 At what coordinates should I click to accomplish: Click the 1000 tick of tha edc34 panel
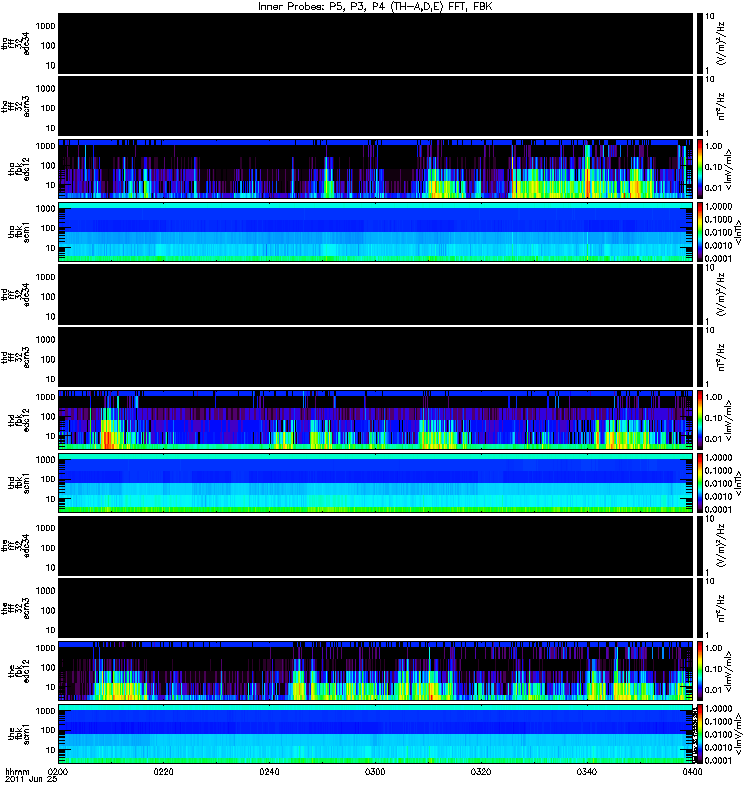pyautogui.click(x=45, y=26)
